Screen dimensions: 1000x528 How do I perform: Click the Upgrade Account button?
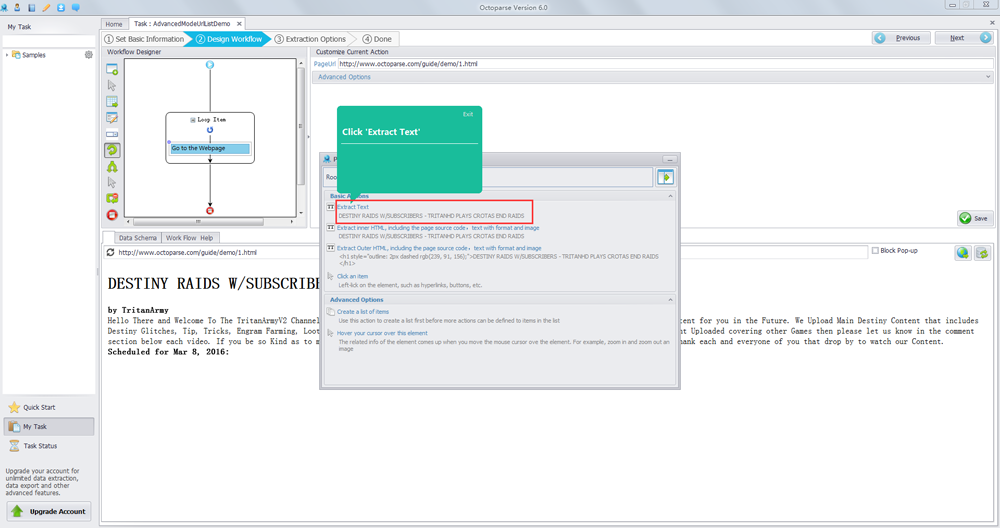tap(49, 511)
